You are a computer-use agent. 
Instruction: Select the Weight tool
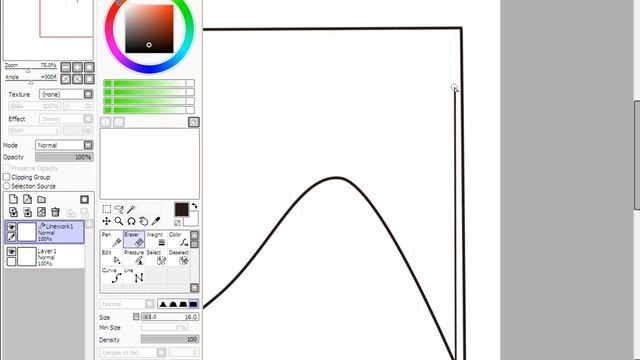tap(156, 240)
